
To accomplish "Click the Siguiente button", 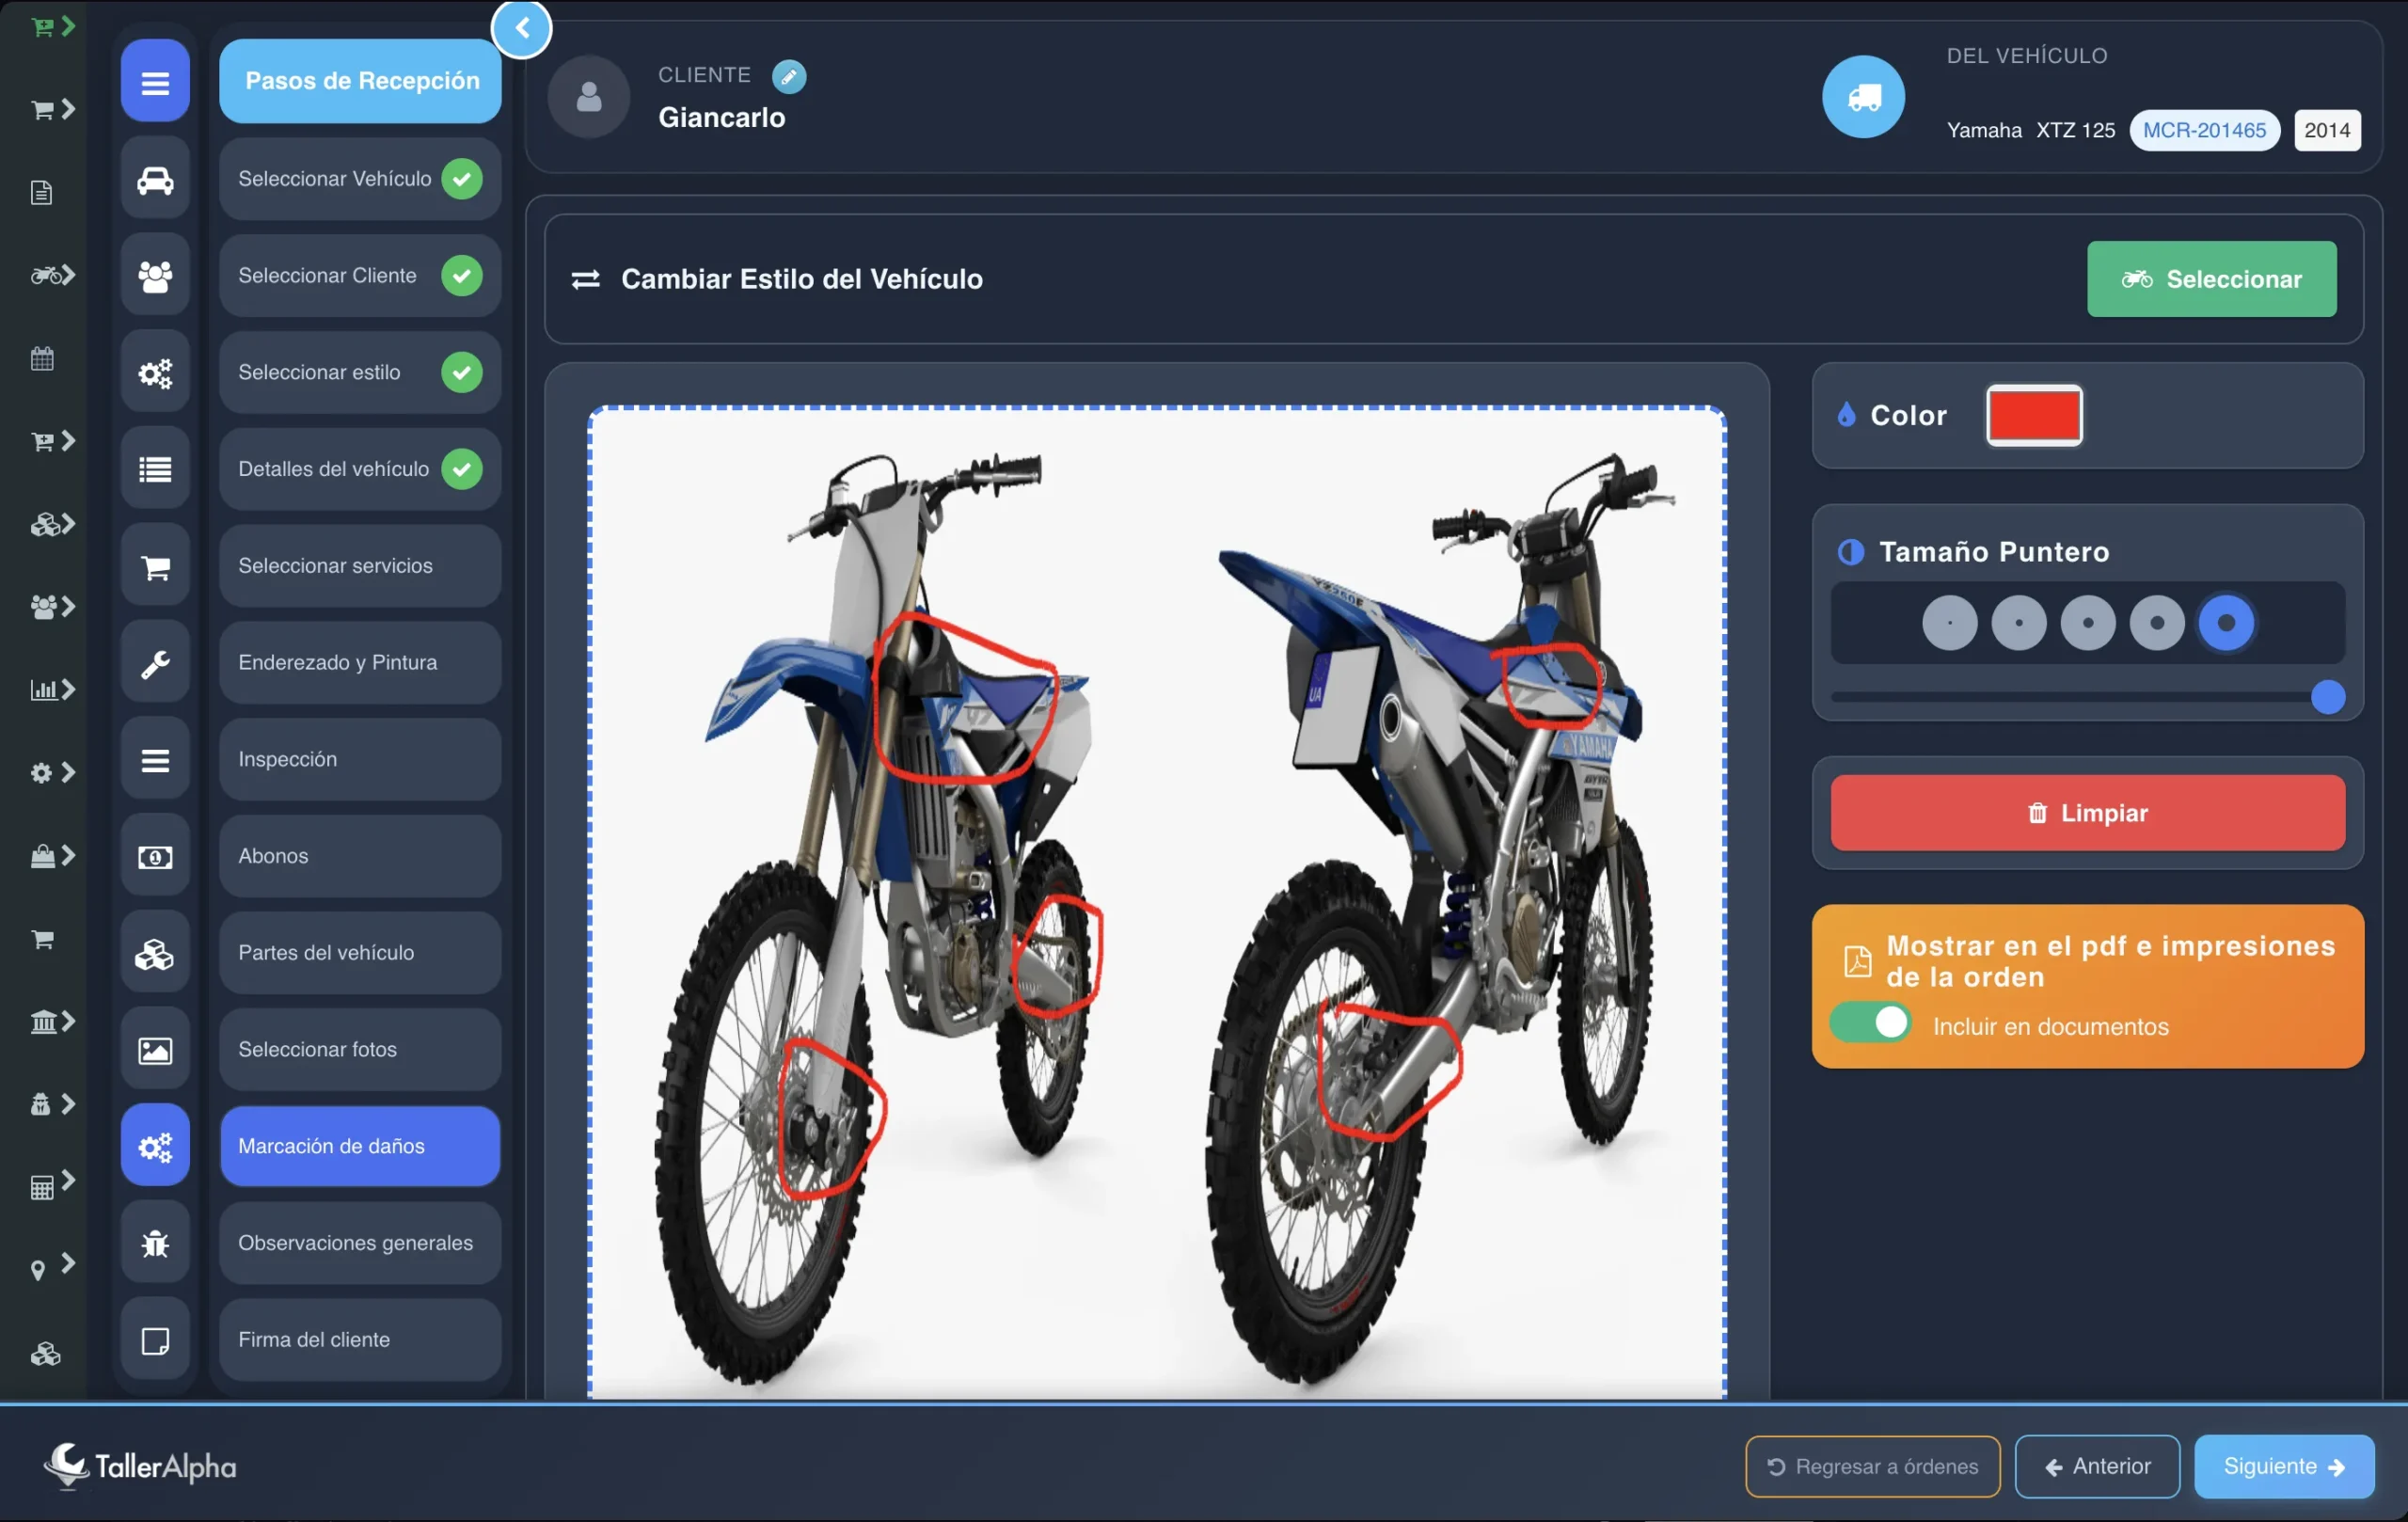I will [2283, 1466].
